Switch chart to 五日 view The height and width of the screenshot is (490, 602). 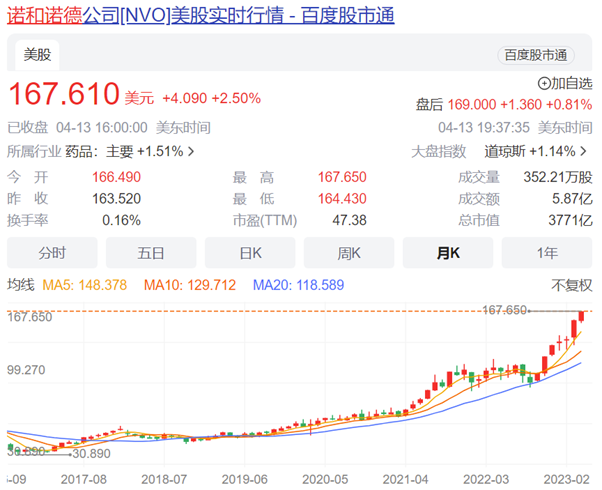[151, 253]
